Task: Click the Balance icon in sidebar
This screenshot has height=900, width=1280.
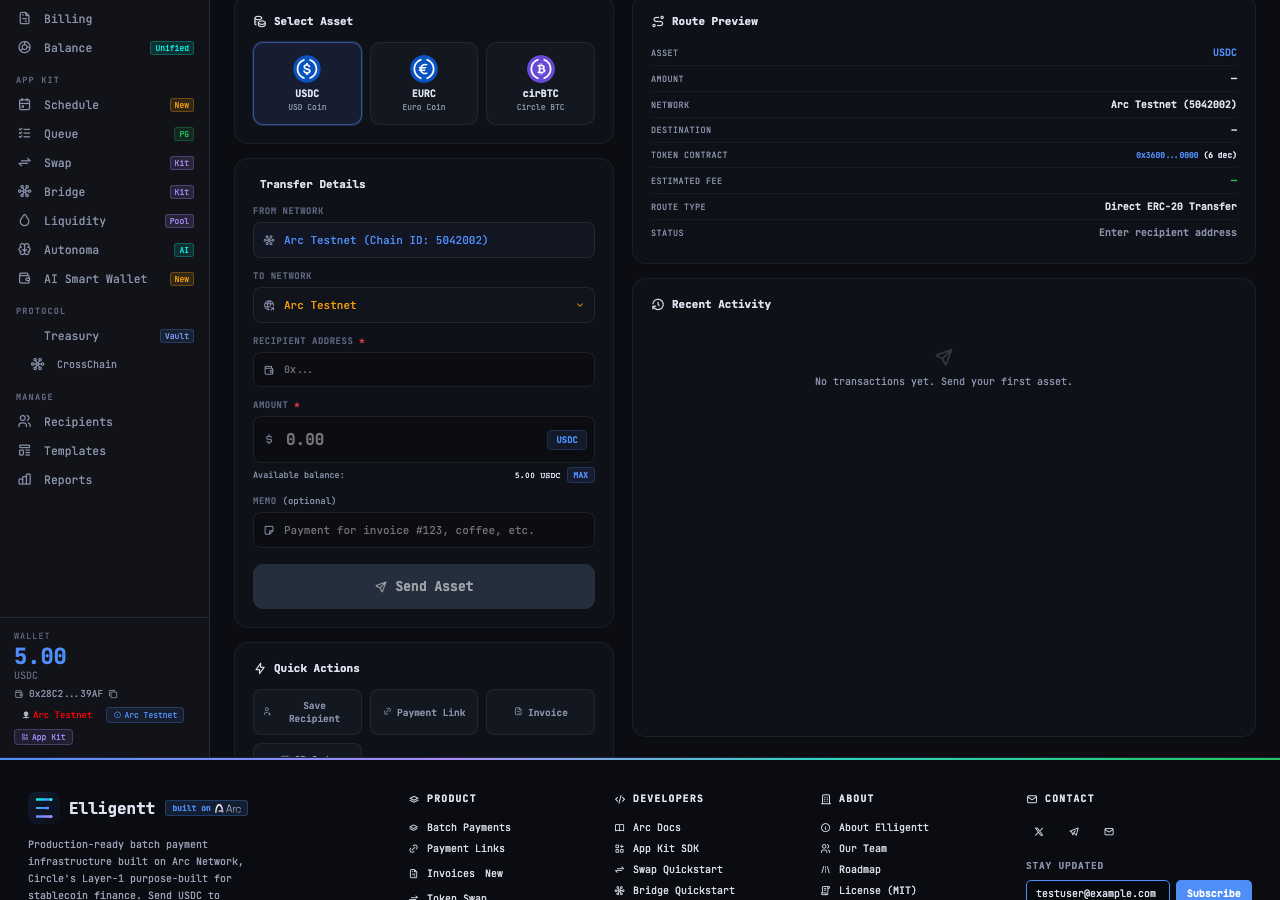Action: point(24,47)
